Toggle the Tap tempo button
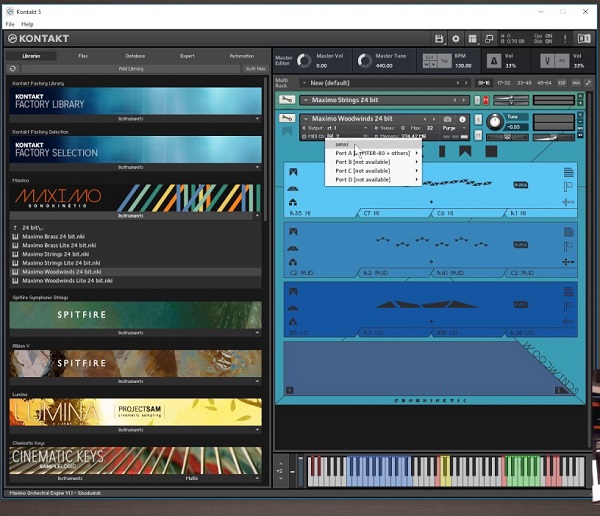The height and width of the screenshot is (516, 600). [x=445, y=61]
